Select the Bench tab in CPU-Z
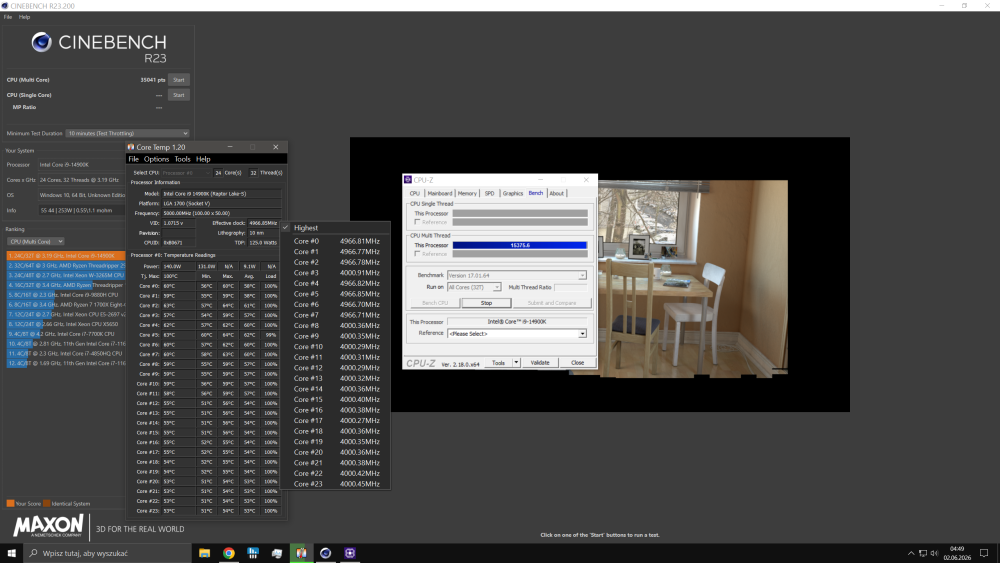The image size is (1000, 563). click(536, 193)
